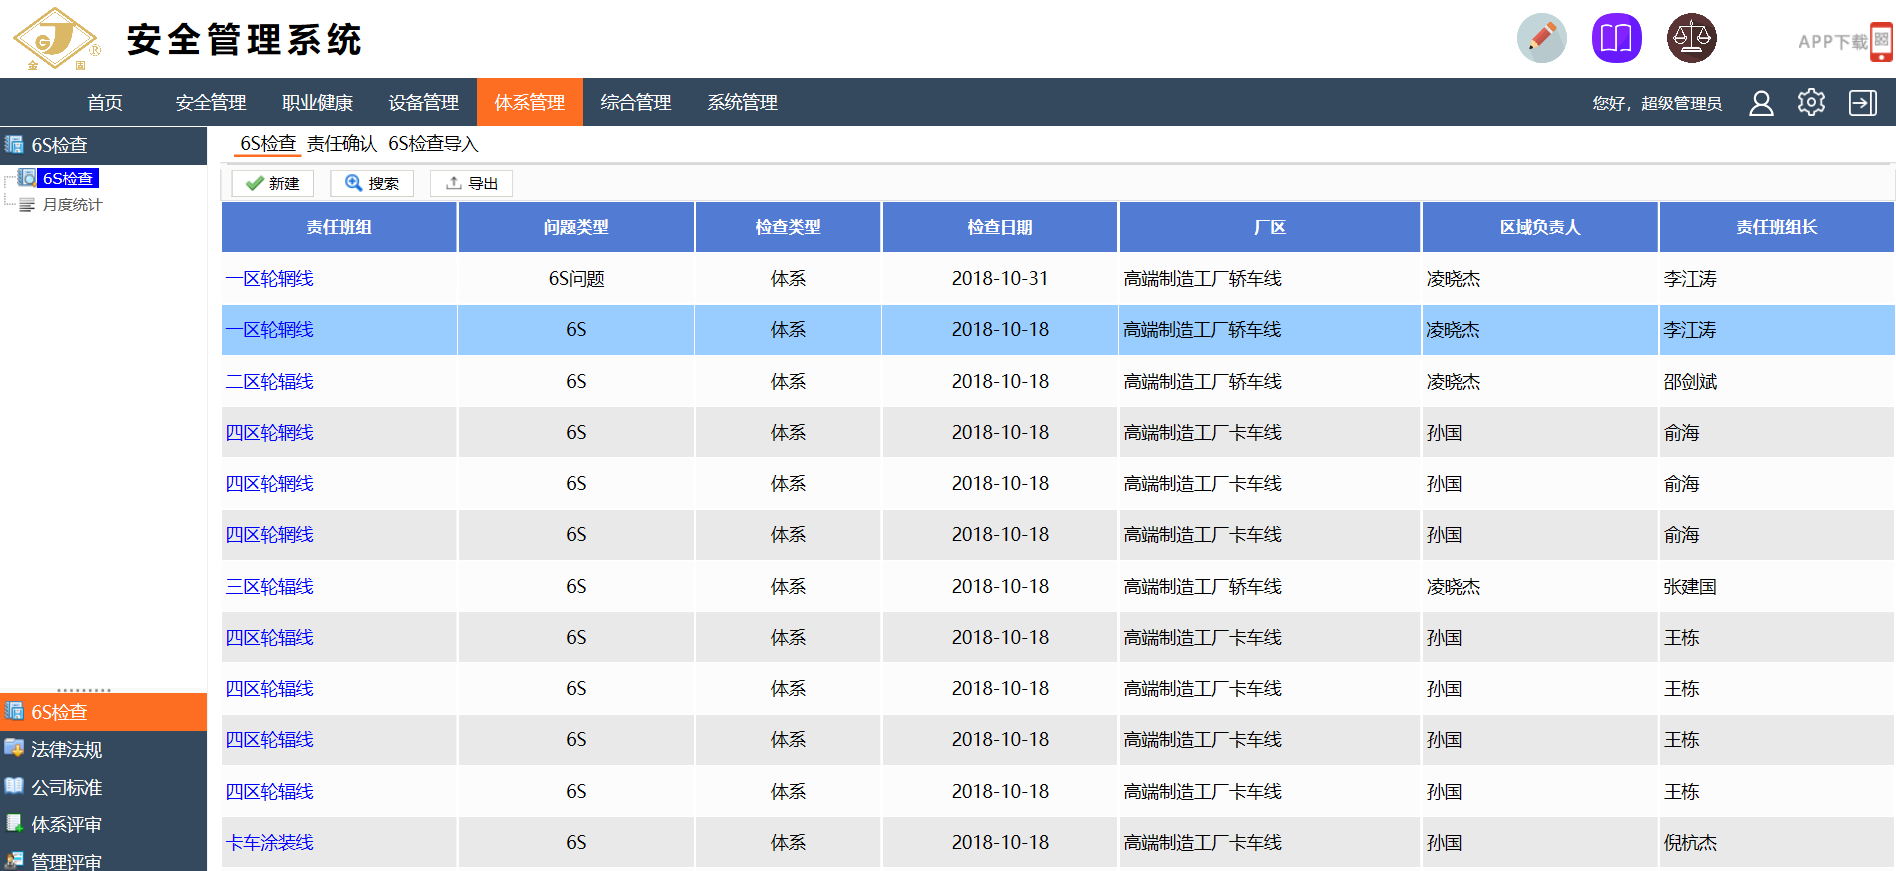Viewport: 1896px width, 871px height.
Task: Open the 卡车涂装线 record link
Action: (x=270, y=843)
